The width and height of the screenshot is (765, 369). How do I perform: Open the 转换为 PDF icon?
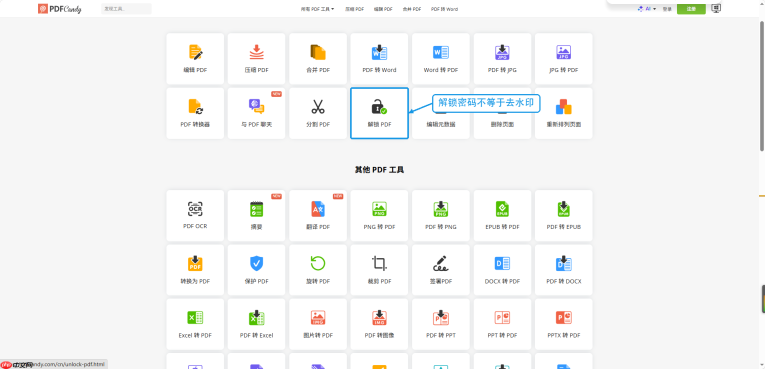(195, 264)
